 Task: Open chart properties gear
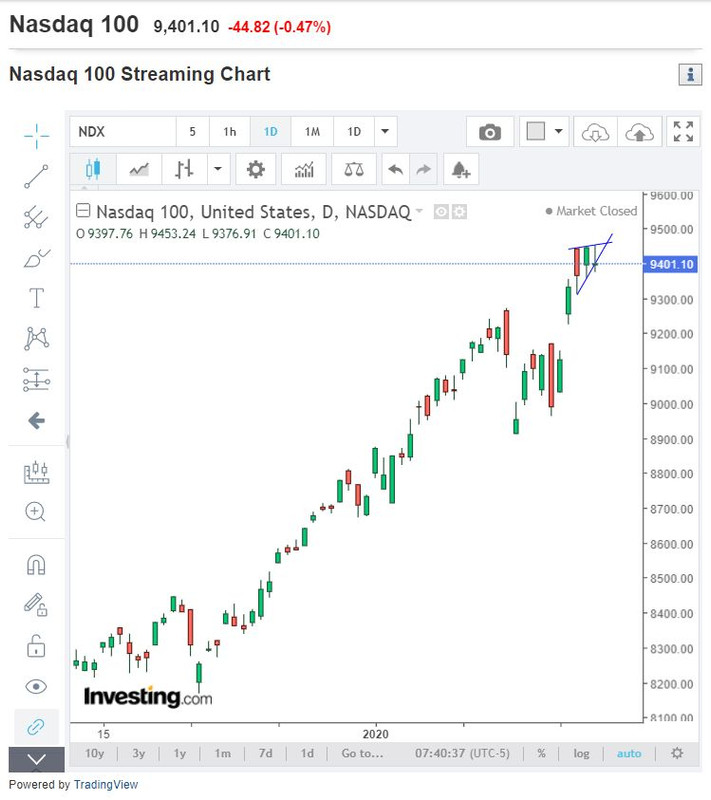click(x=256, y=169)
